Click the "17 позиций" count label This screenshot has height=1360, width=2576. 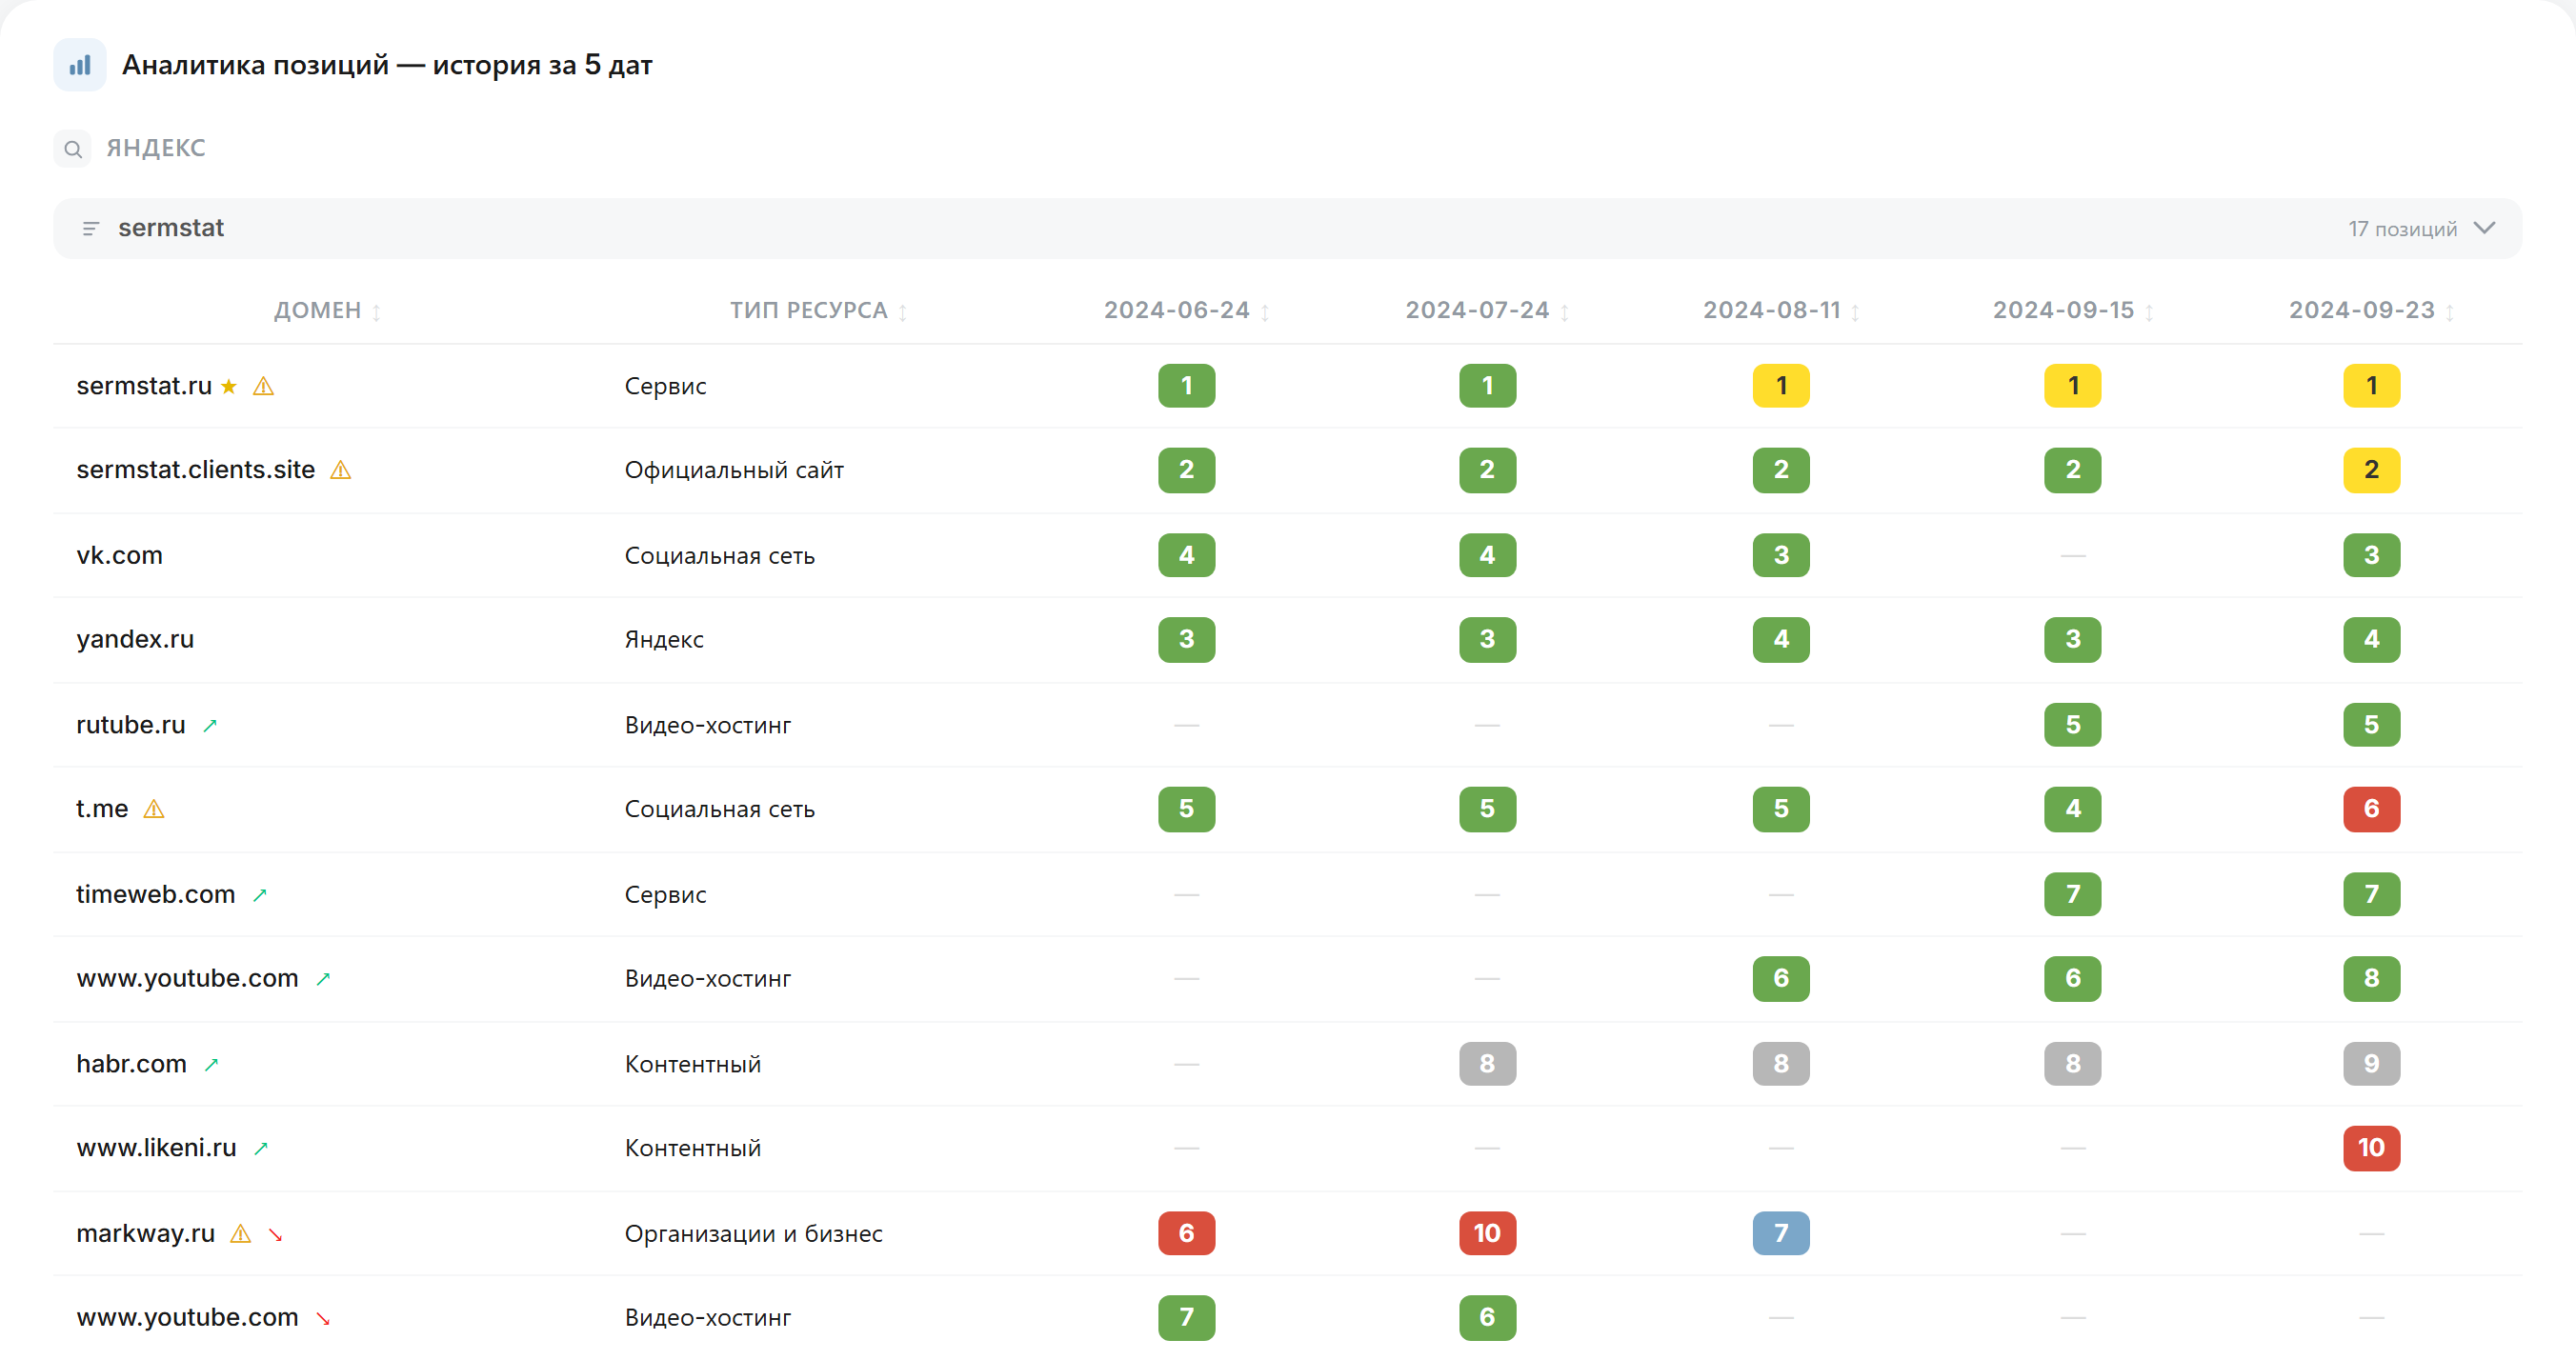click(x=2402, y=229)
